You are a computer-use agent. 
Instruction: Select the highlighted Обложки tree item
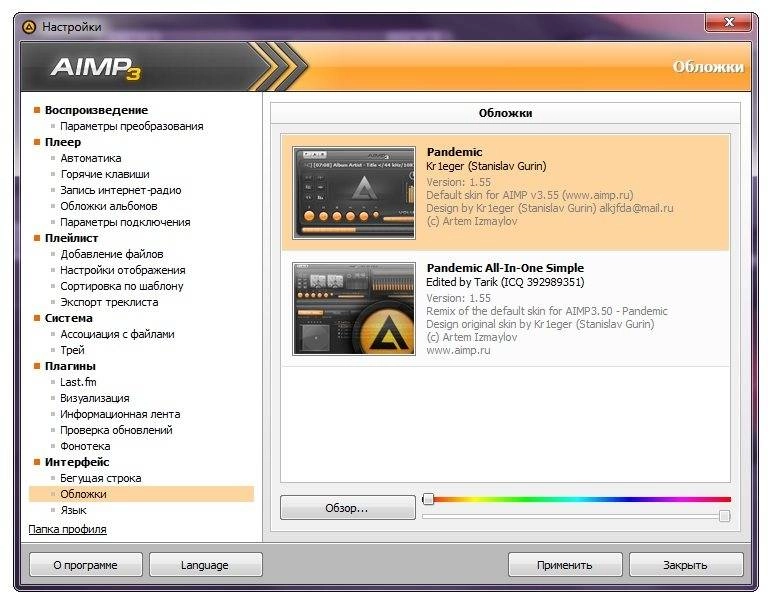[142, 494]
